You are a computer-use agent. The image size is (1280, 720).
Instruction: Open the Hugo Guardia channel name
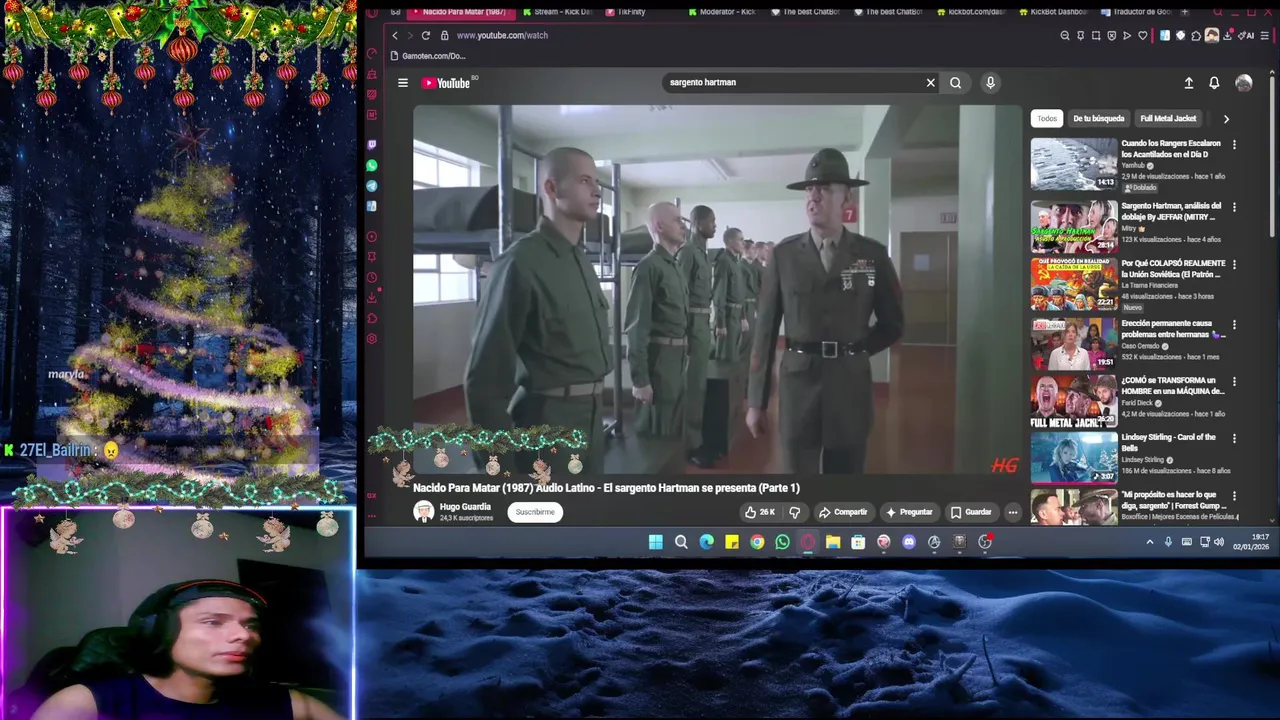(x=465, y=507)
